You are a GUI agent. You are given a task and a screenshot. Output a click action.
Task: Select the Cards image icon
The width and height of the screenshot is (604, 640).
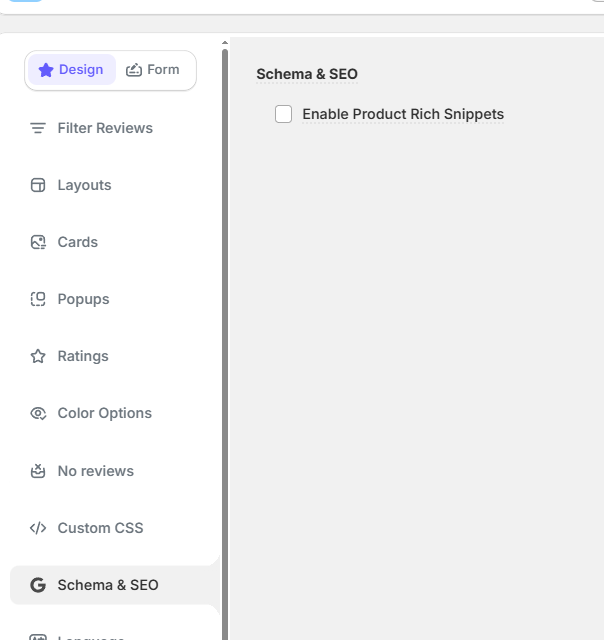point(38,242)
